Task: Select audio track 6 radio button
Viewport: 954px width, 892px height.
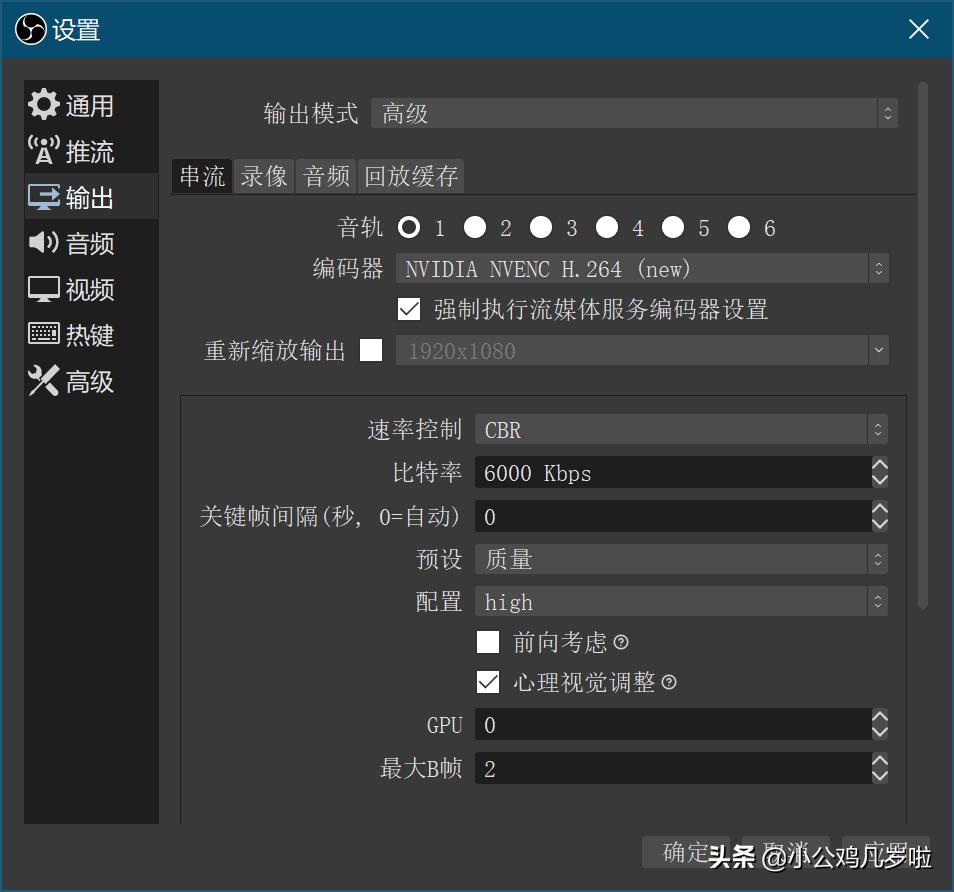Action: 739,228
